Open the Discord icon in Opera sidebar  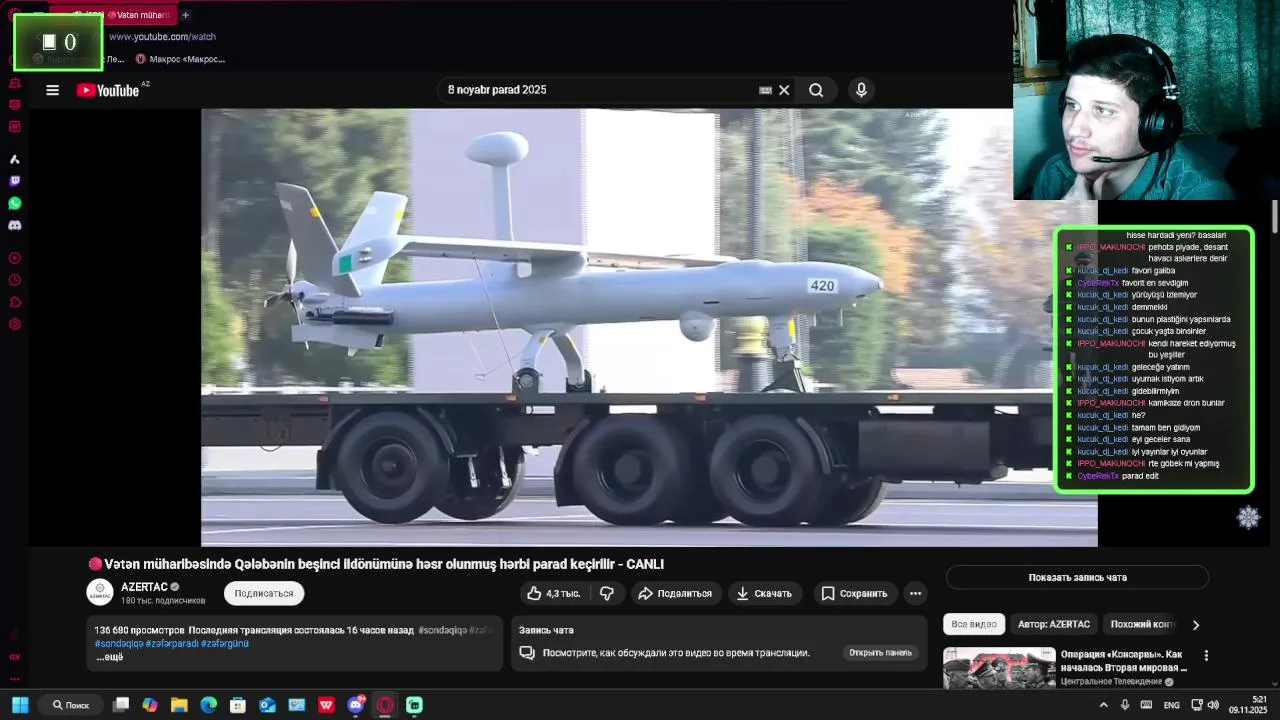point(15,225)
